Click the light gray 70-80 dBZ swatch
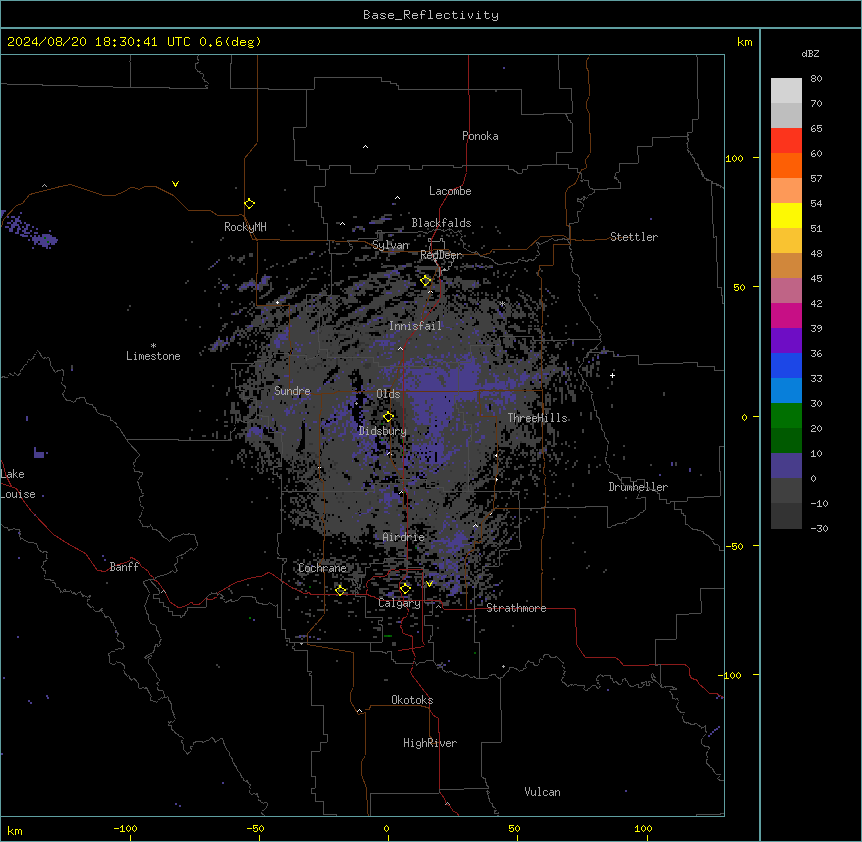Viewport: 862px width, 842px height. click(x=786, y=91)
